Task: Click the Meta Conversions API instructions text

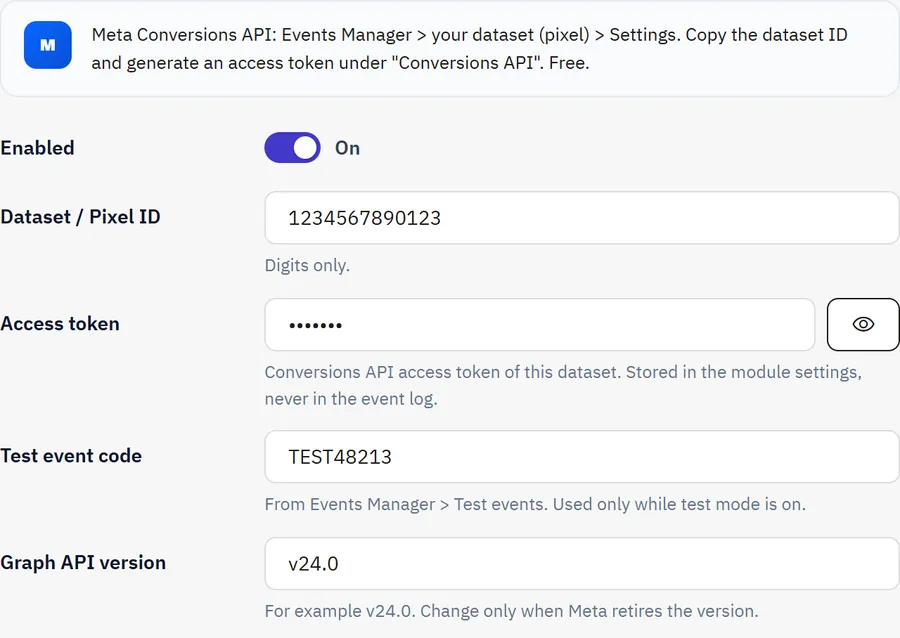Action: (x=470, y=48)
